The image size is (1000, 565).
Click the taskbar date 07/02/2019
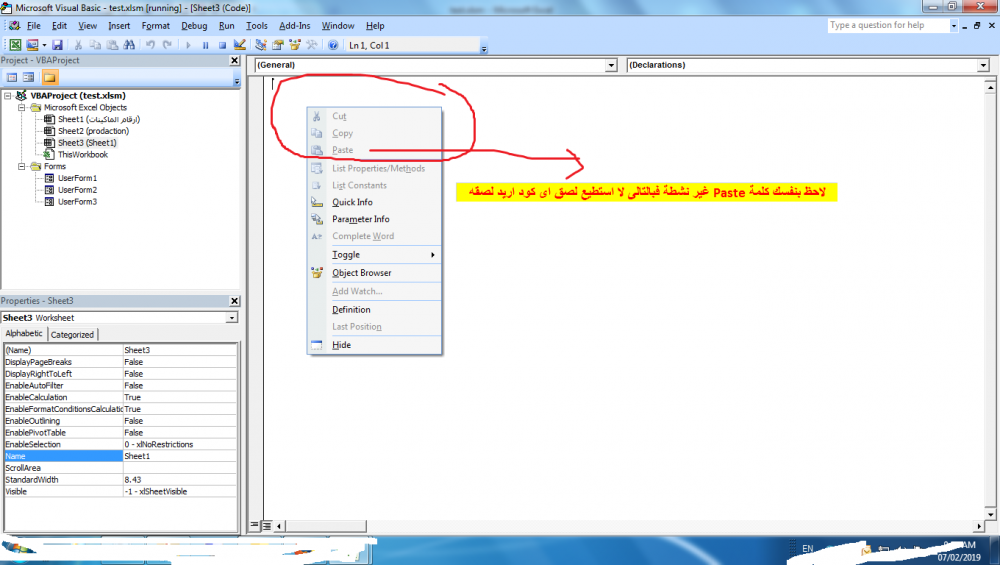959,557
